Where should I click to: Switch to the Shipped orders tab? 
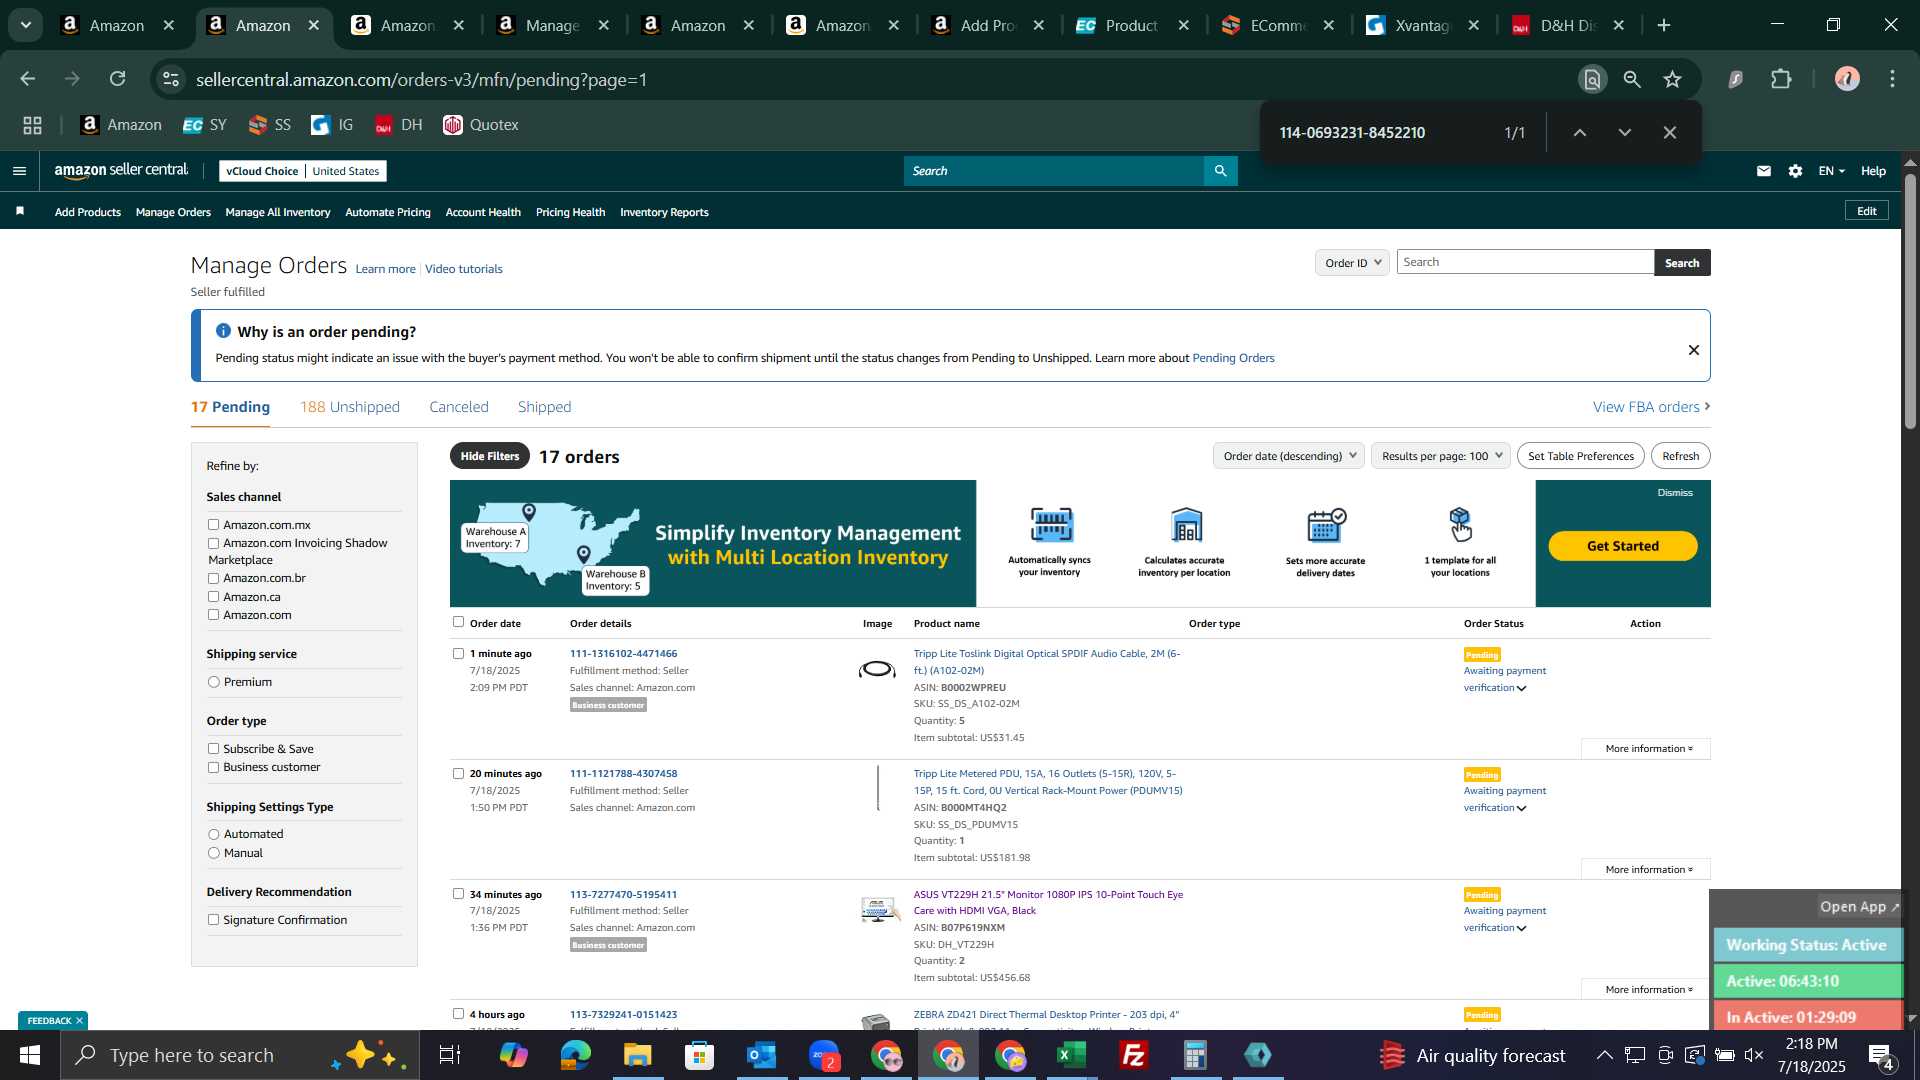point(544,407)
